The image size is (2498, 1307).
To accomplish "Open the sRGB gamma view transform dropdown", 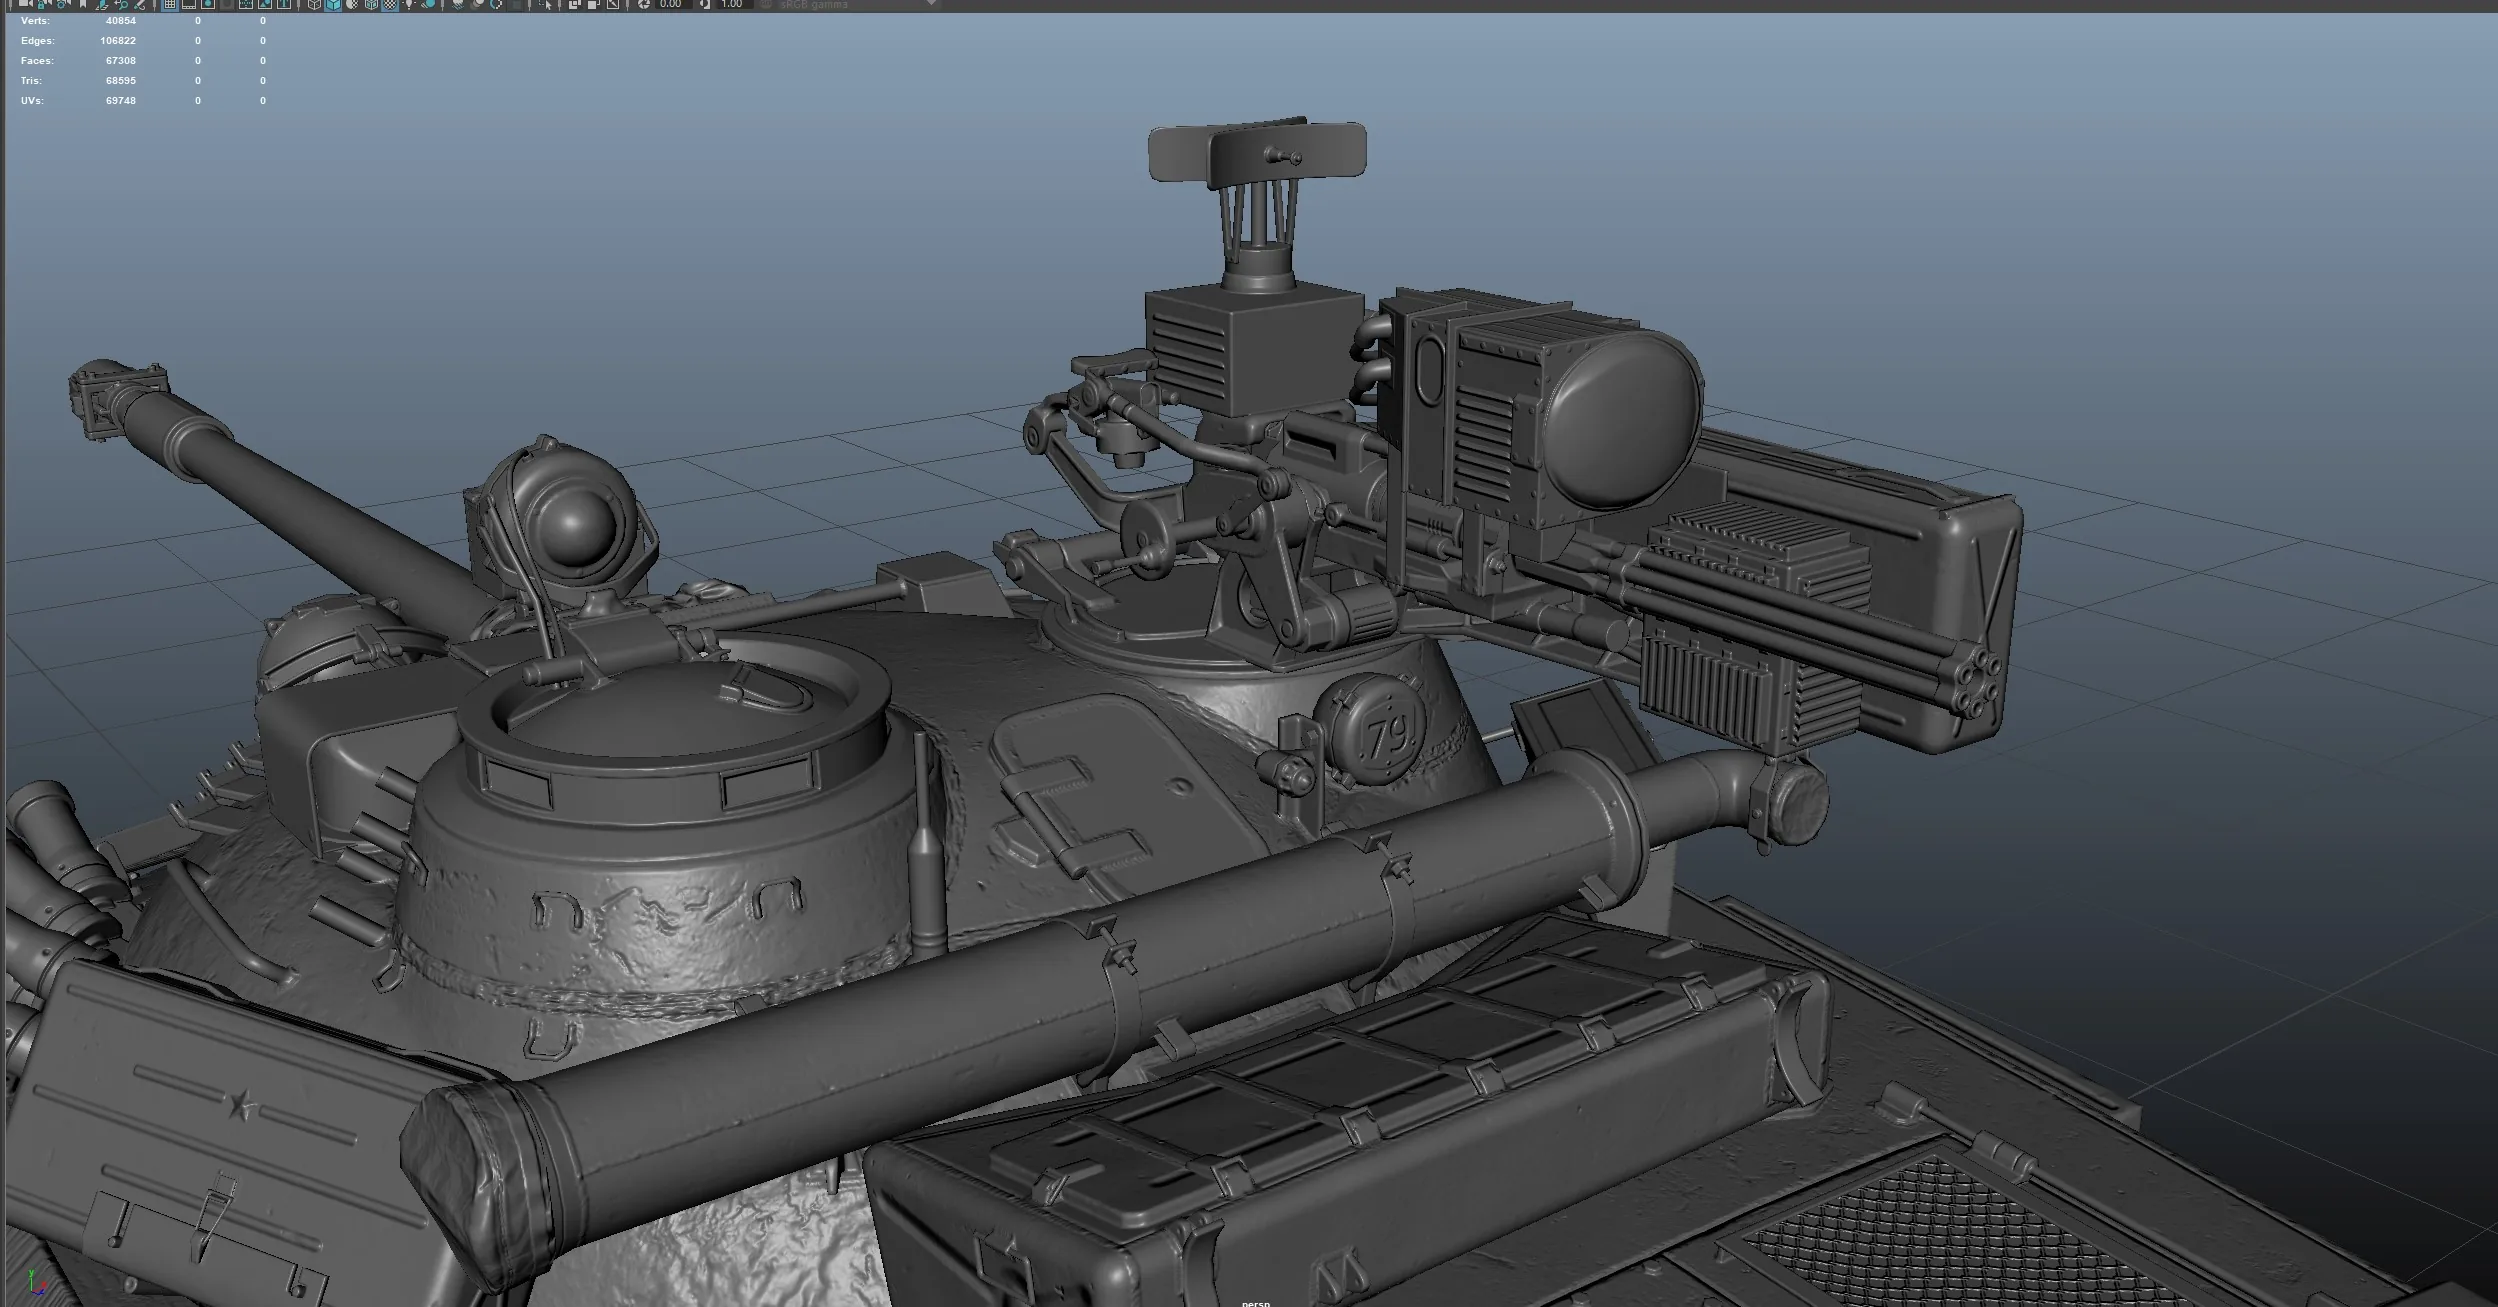I will click(858, 4).
